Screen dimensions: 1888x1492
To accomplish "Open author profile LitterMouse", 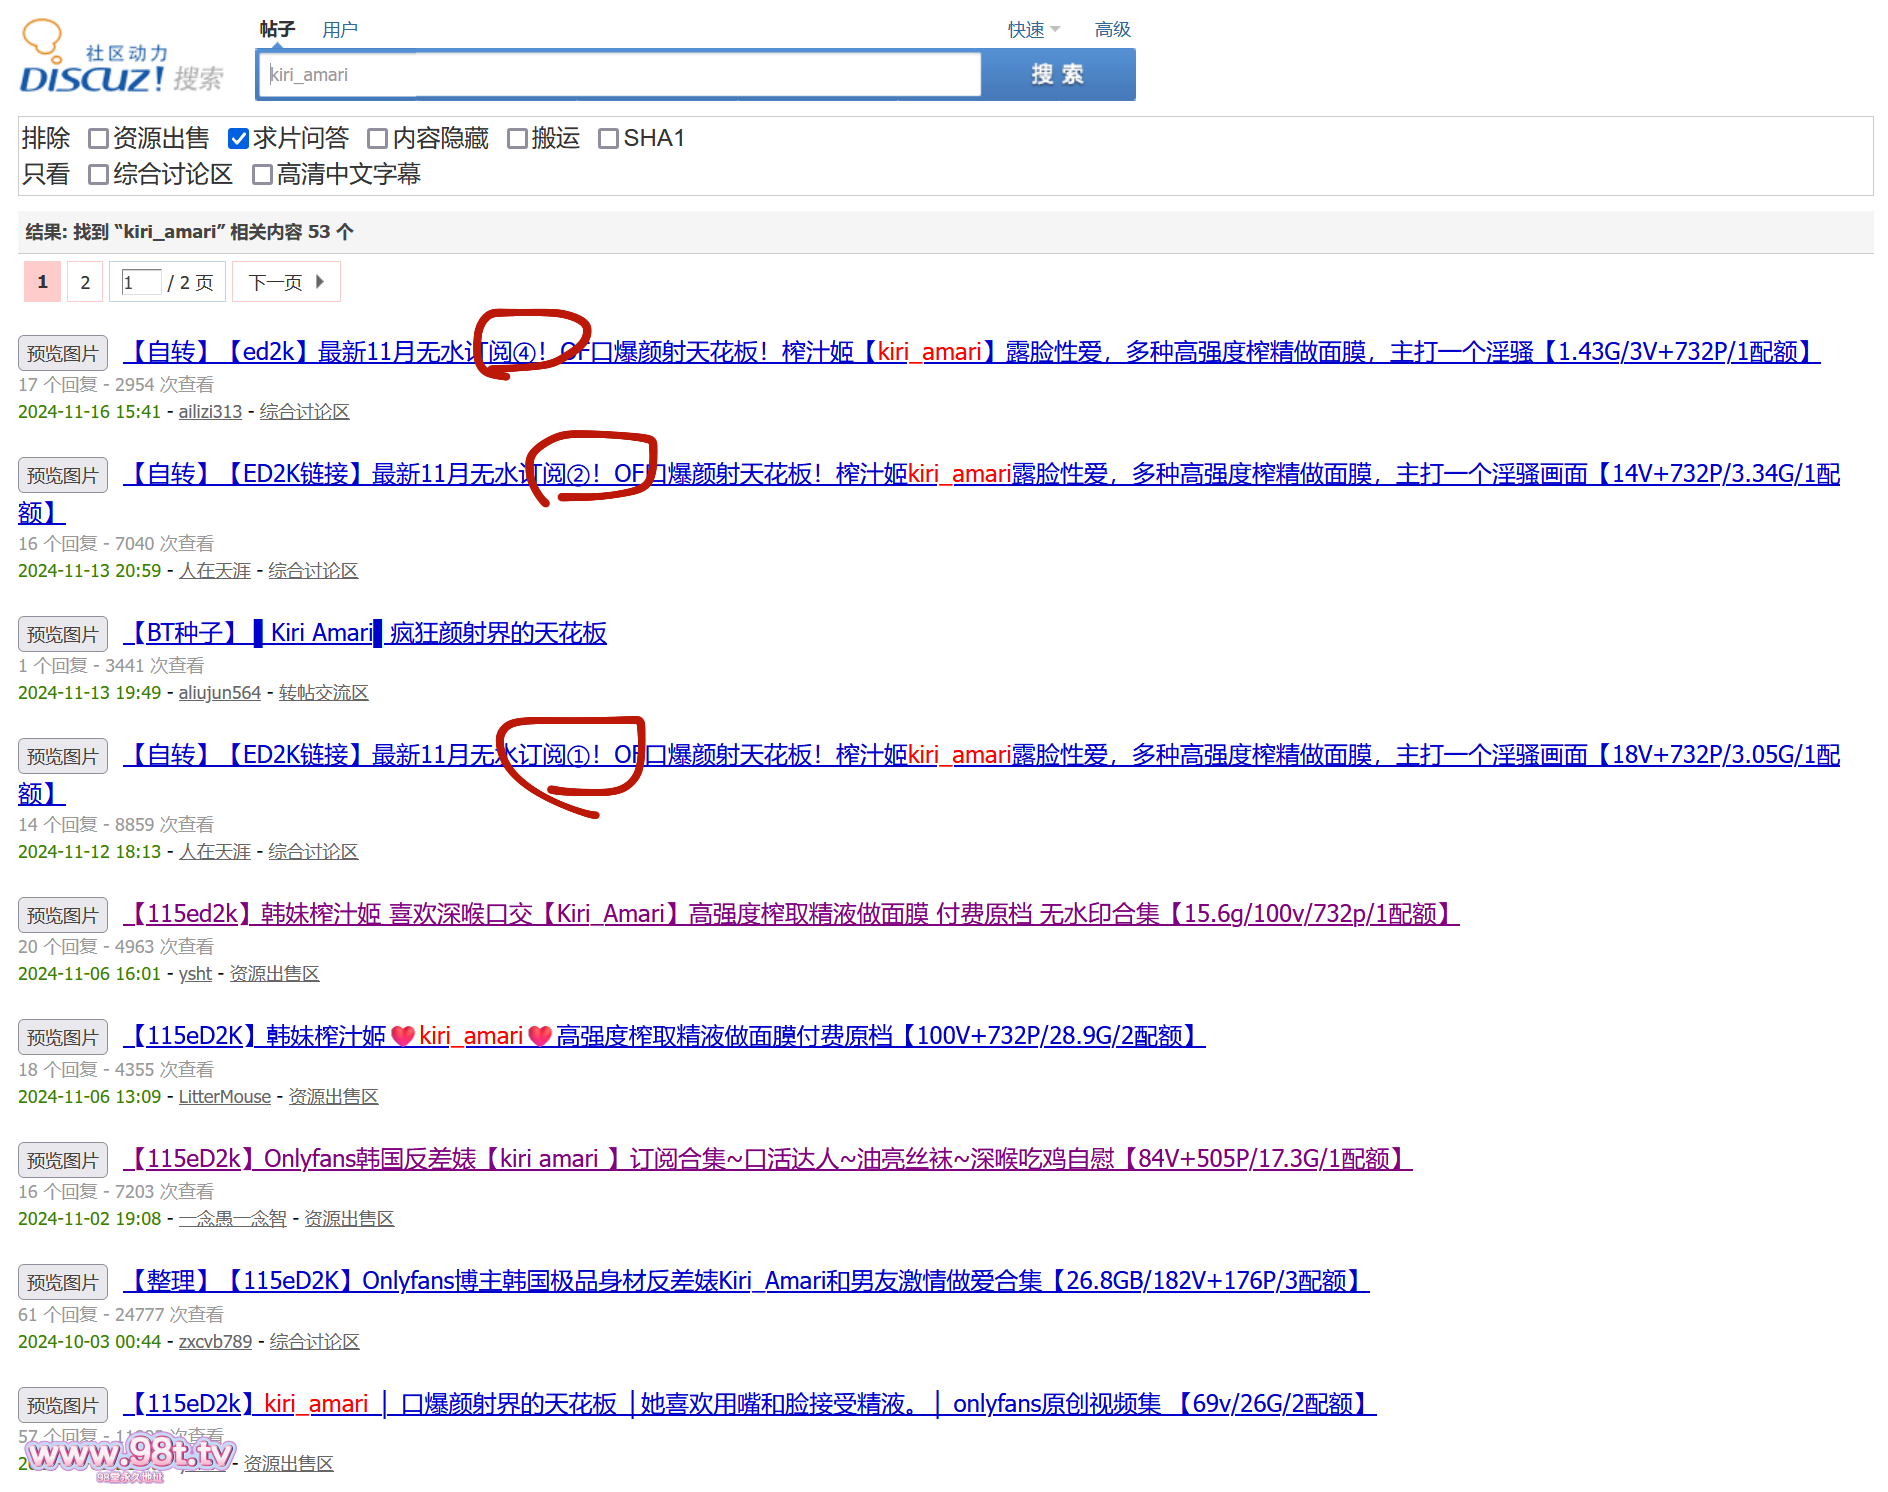I will [x=225, y=1097].
